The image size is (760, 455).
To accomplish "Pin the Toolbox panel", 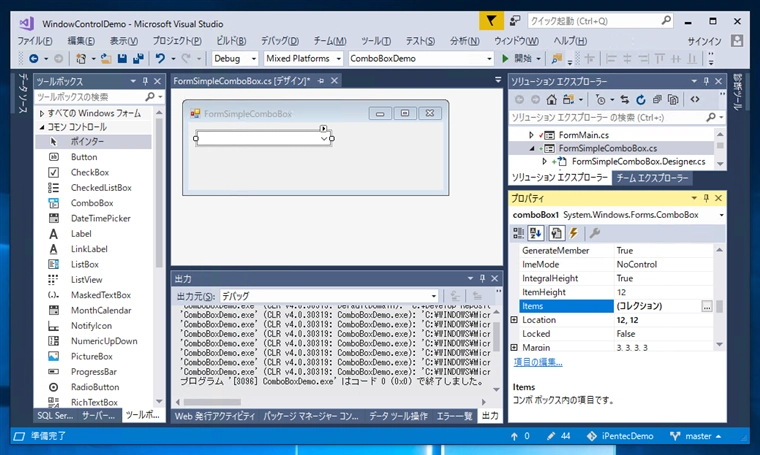I will click(x=145, y=81).
